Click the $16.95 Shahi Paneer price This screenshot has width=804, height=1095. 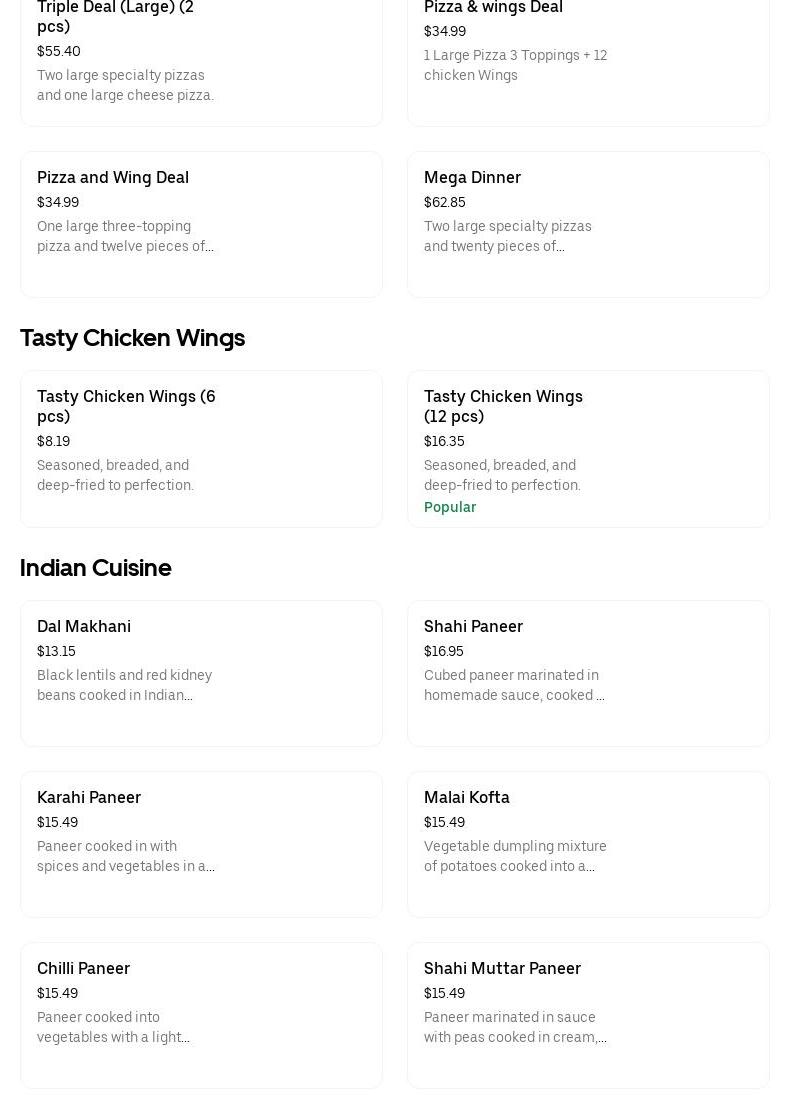point(444,651)
